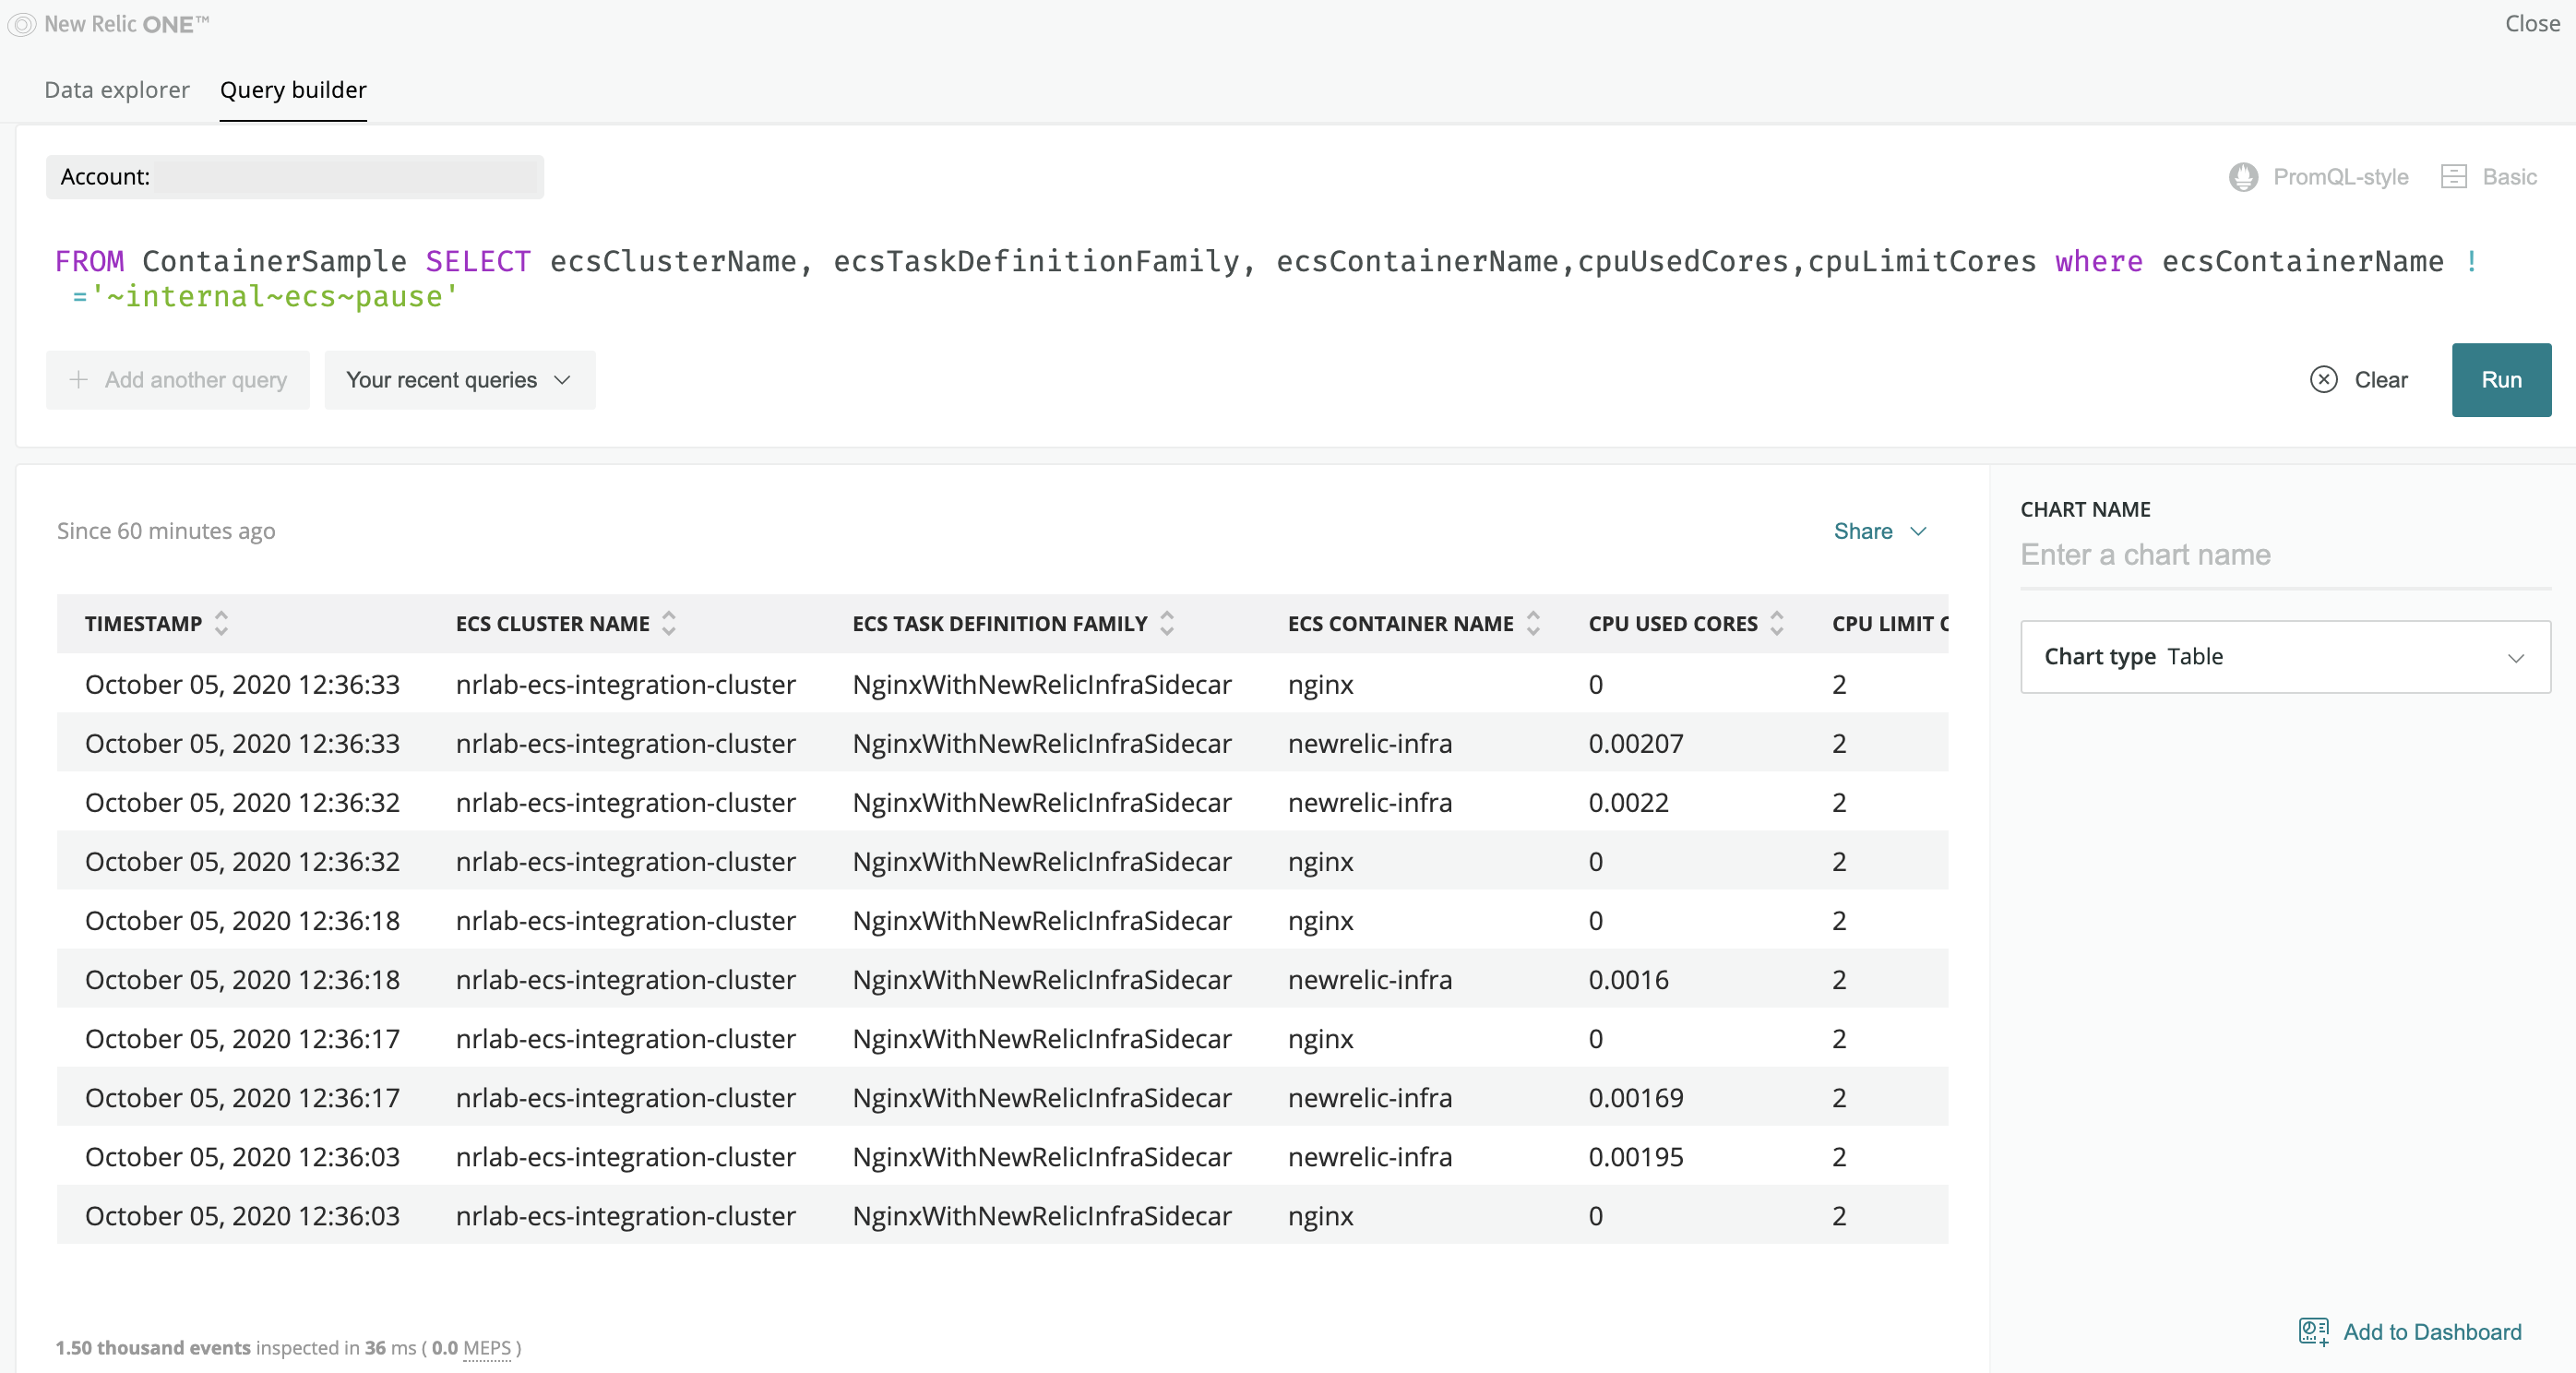Click the 0.0016 CPU used value
Viewport: 2576px width, 1373px height.
1628,979
